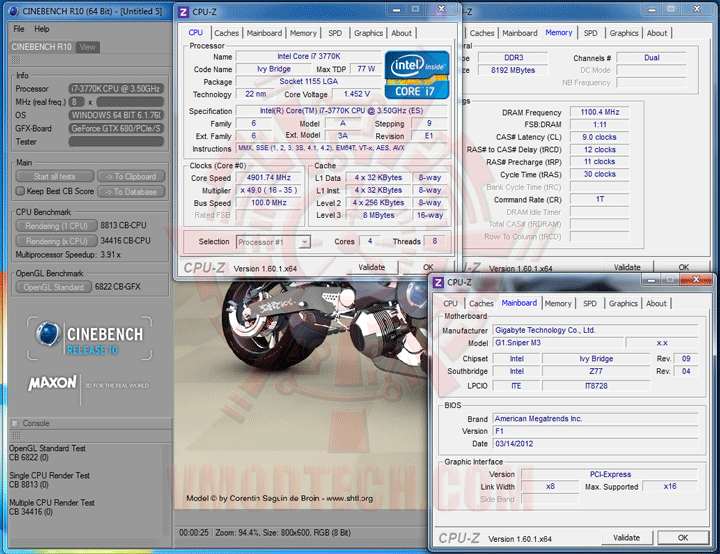Switch to the Caches tab in the CPU window
The height and width of the screenshot is (554, 720).
pos(226,33)
